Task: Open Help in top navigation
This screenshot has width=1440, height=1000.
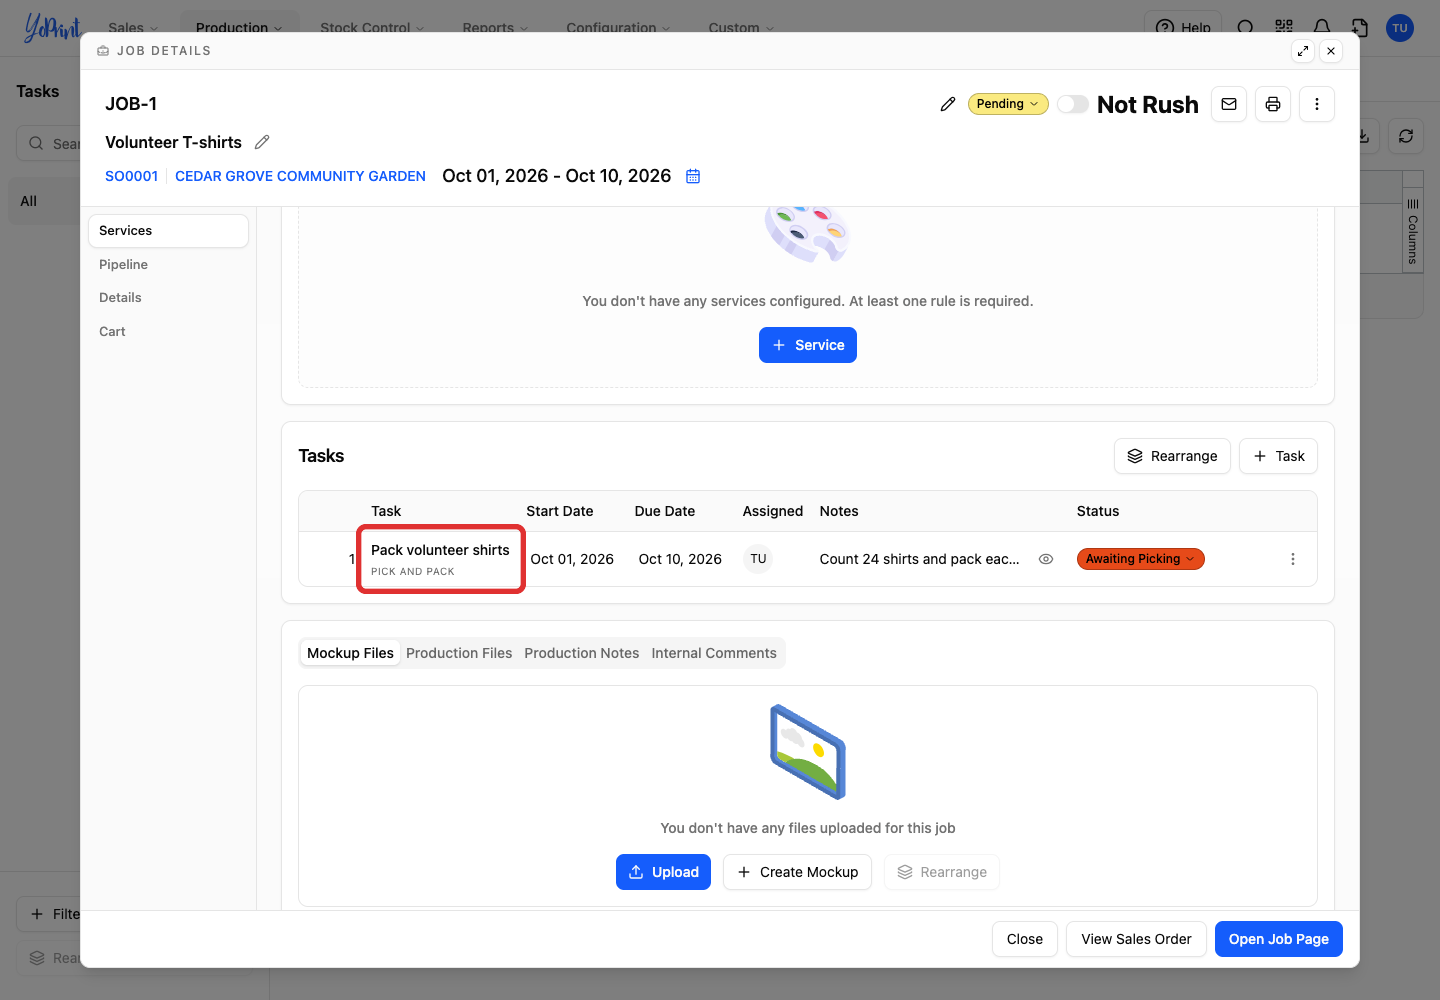Action: (x=1183, y=27)
